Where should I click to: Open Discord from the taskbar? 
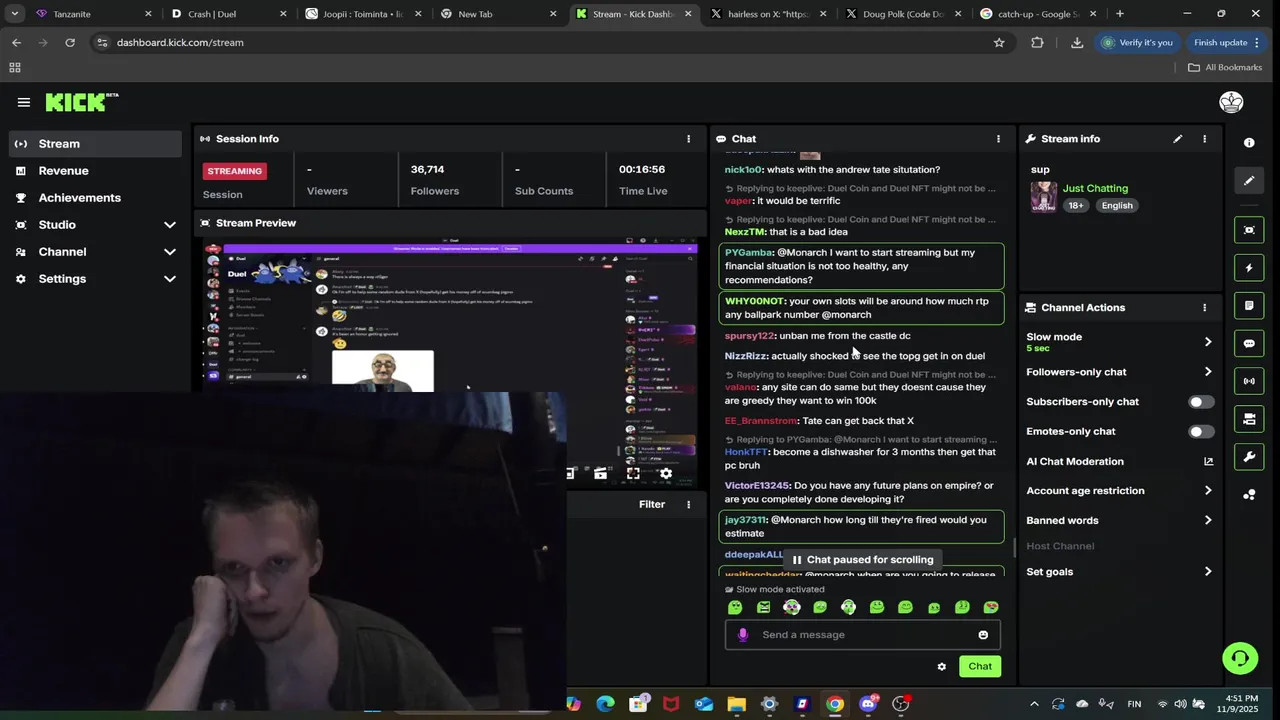click(867, 704)
